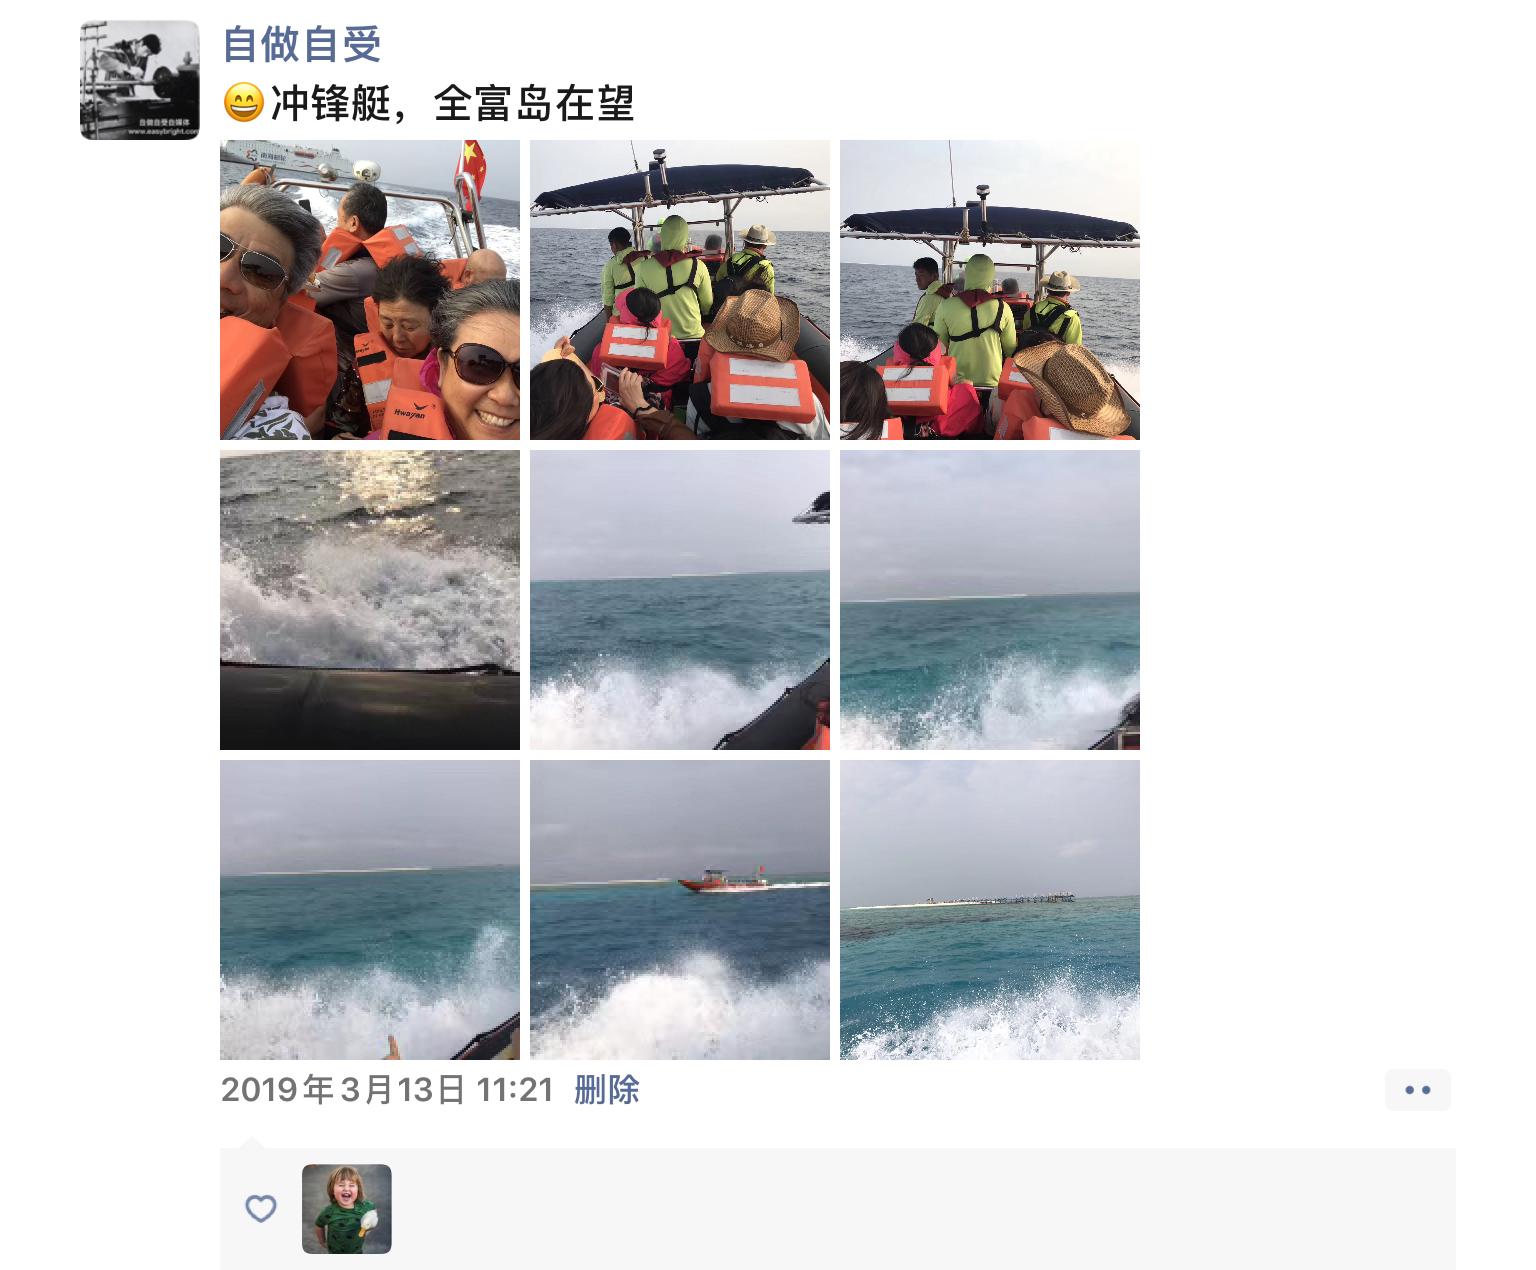Viewport: 1536px width, 1270px height.
Task: Click the grinning emoji in the caption
Action: [243, 103]
